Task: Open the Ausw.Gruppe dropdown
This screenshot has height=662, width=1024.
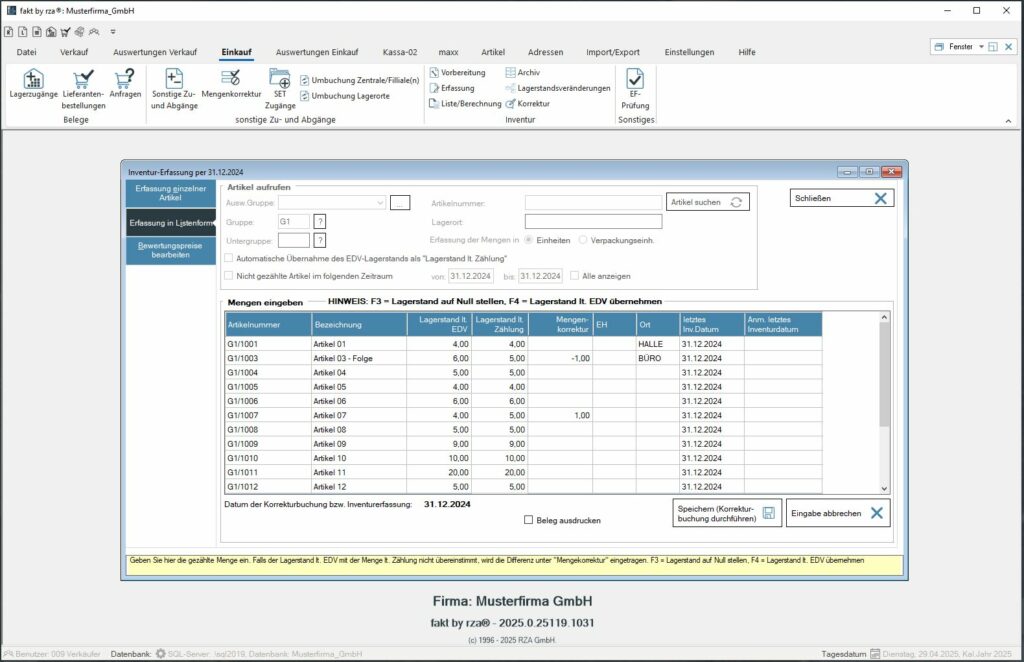Action: (x=381, y=203)
